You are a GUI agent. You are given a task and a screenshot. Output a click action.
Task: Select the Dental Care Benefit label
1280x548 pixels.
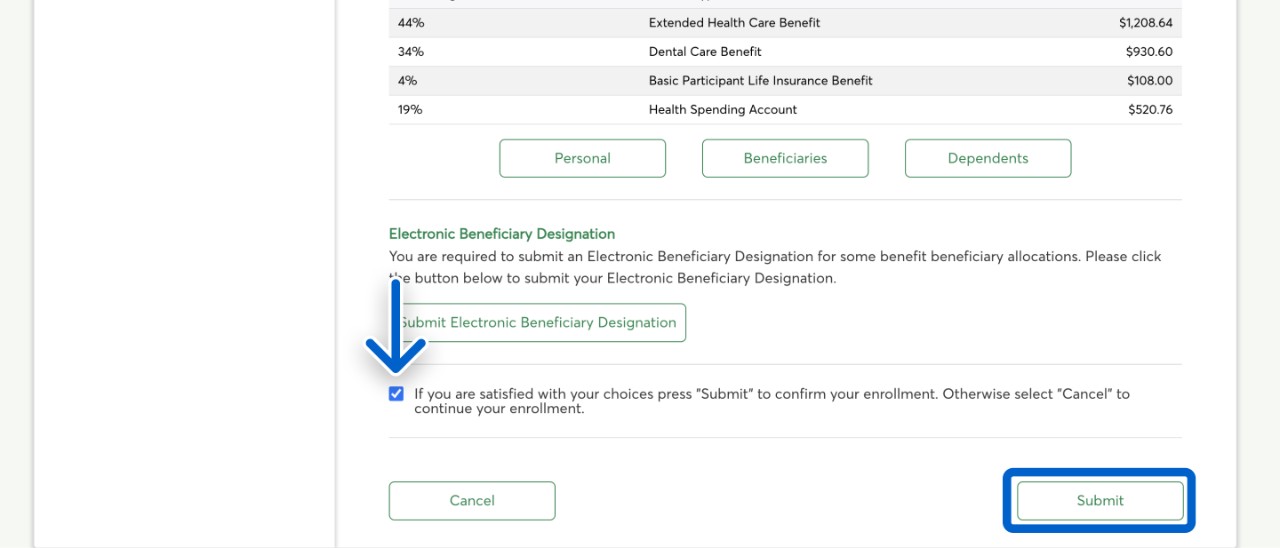705,52
